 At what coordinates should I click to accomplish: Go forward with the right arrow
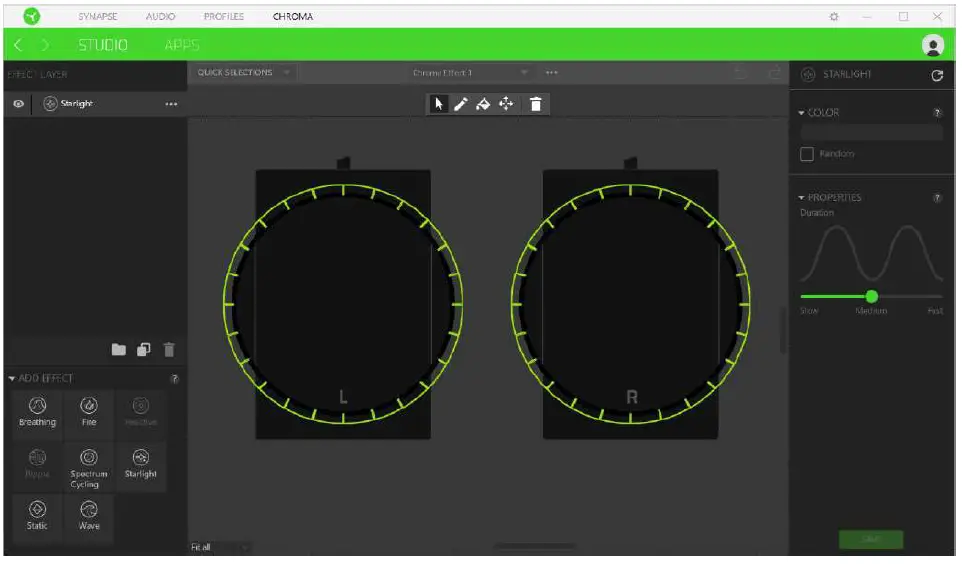[x=45, y=45]
